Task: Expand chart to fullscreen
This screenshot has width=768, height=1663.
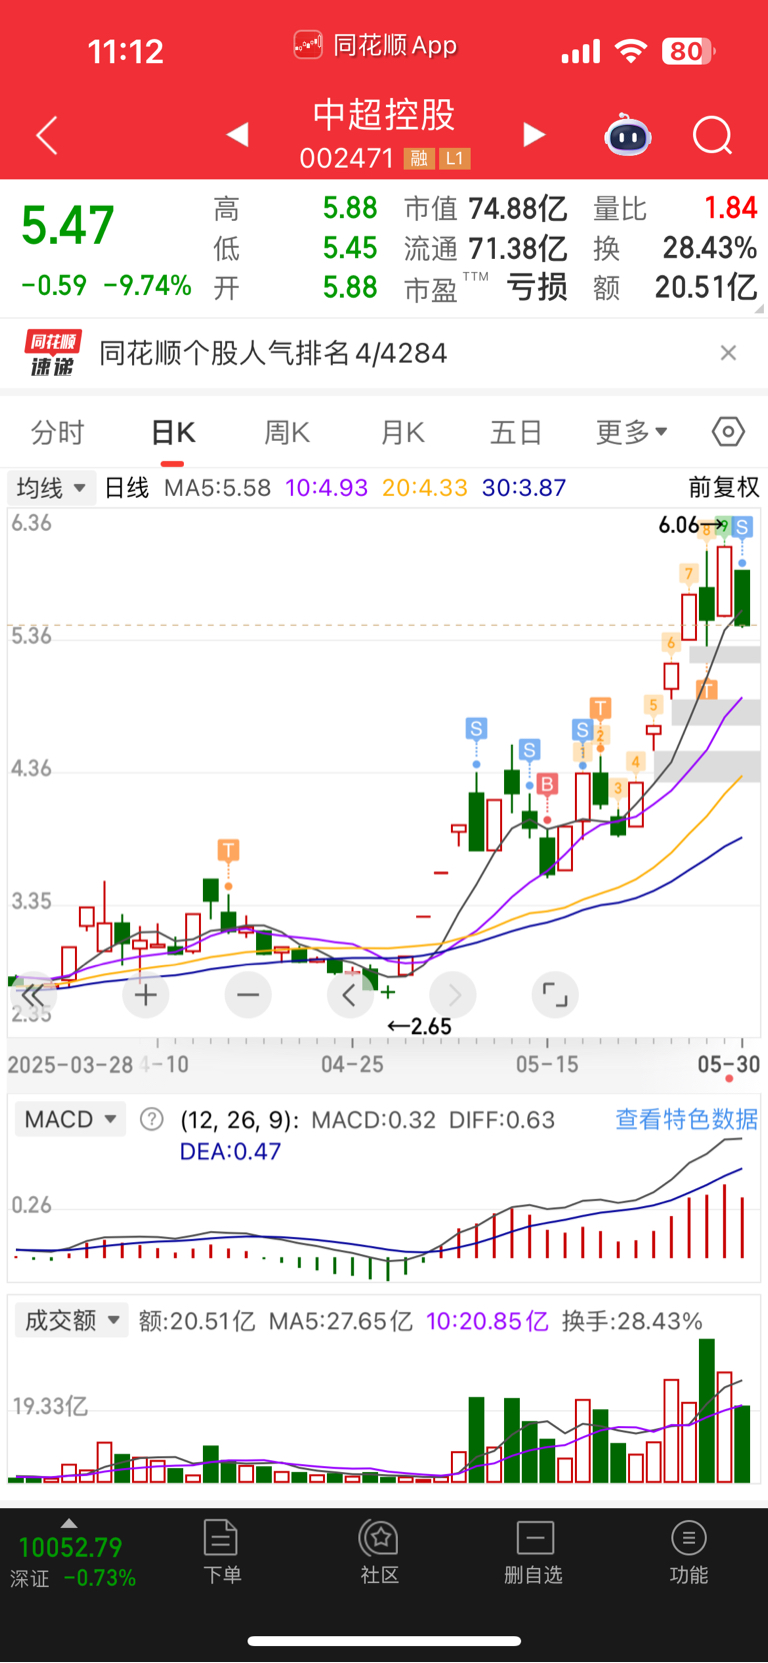Action: click(x=555, y=995)
